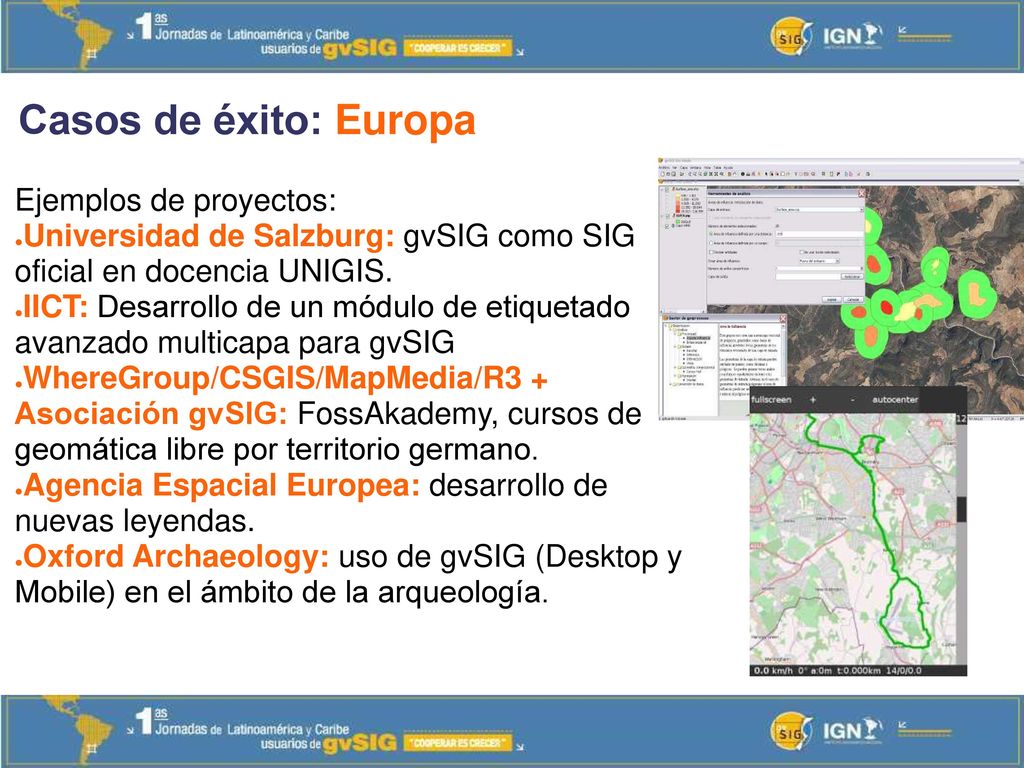Click the Oxford Archaeology heading

pos(176,557)
